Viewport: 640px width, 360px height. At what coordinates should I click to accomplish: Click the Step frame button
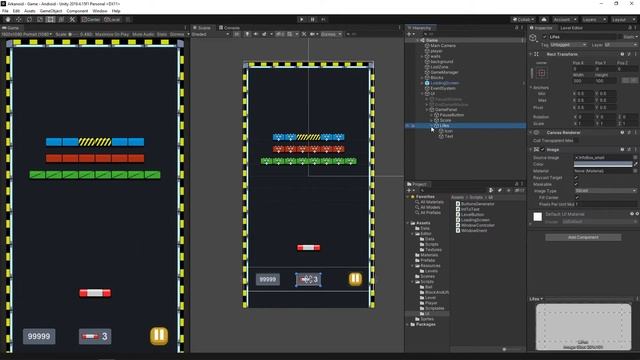pyautogui.click(x=323, y=19)
